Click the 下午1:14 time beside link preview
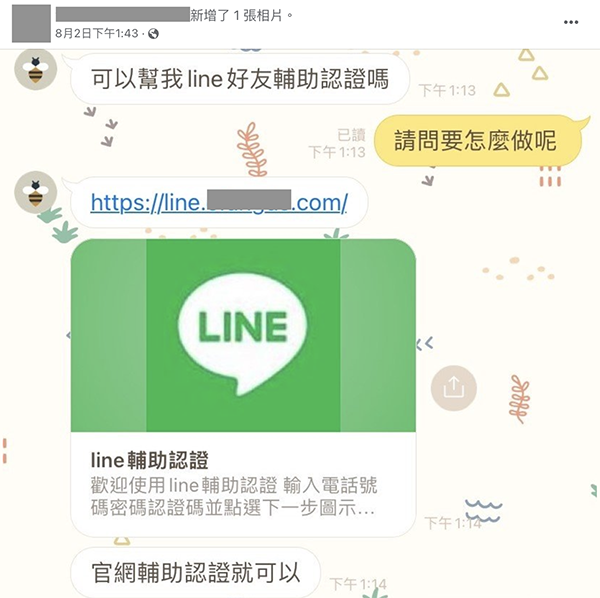 tap(452, 523)
